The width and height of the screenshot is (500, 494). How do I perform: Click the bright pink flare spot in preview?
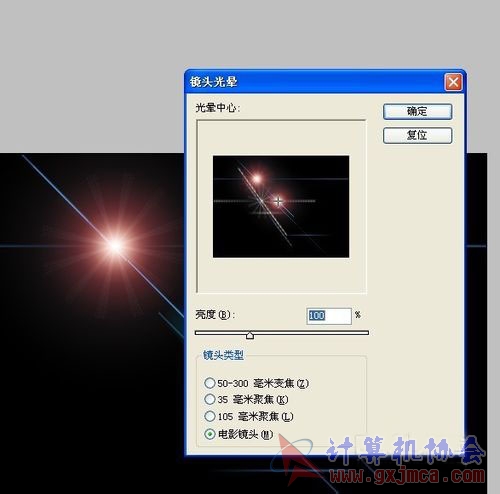click(257, 179)
